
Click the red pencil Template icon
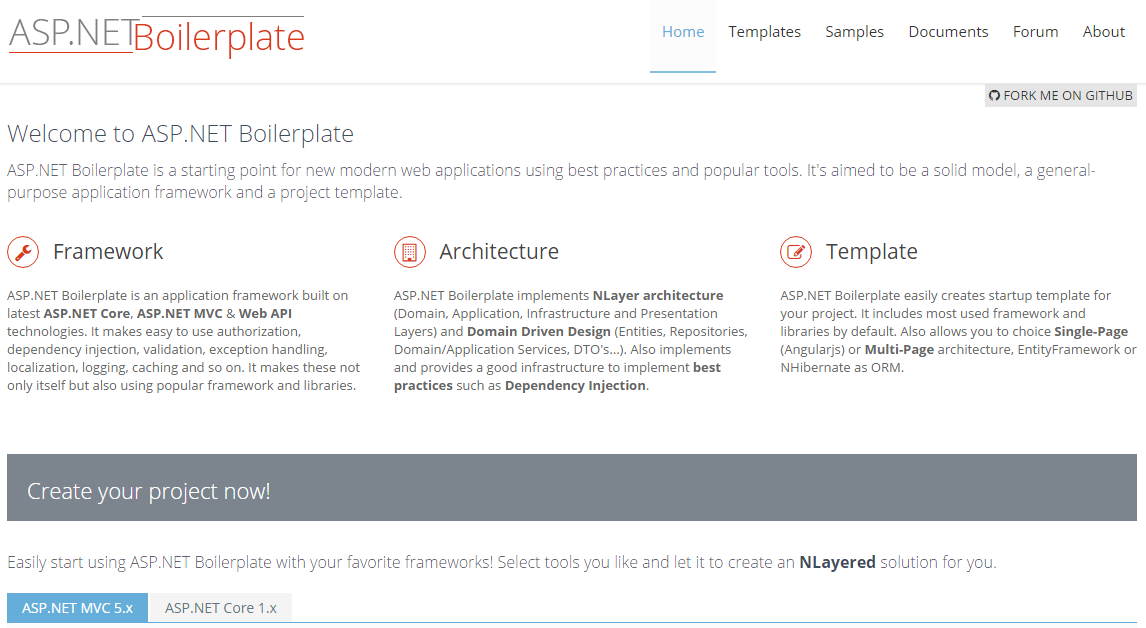coord(795,252)
